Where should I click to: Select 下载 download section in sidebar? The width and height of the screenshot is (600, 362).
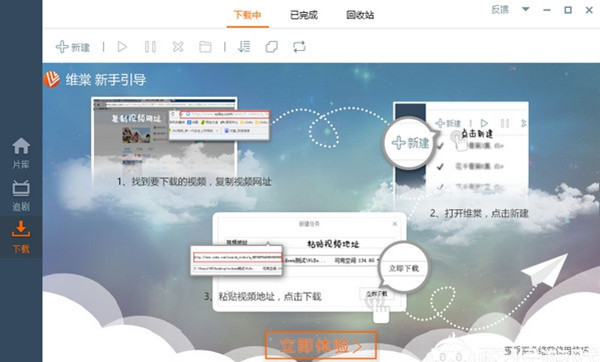click(x=21, y=237)
